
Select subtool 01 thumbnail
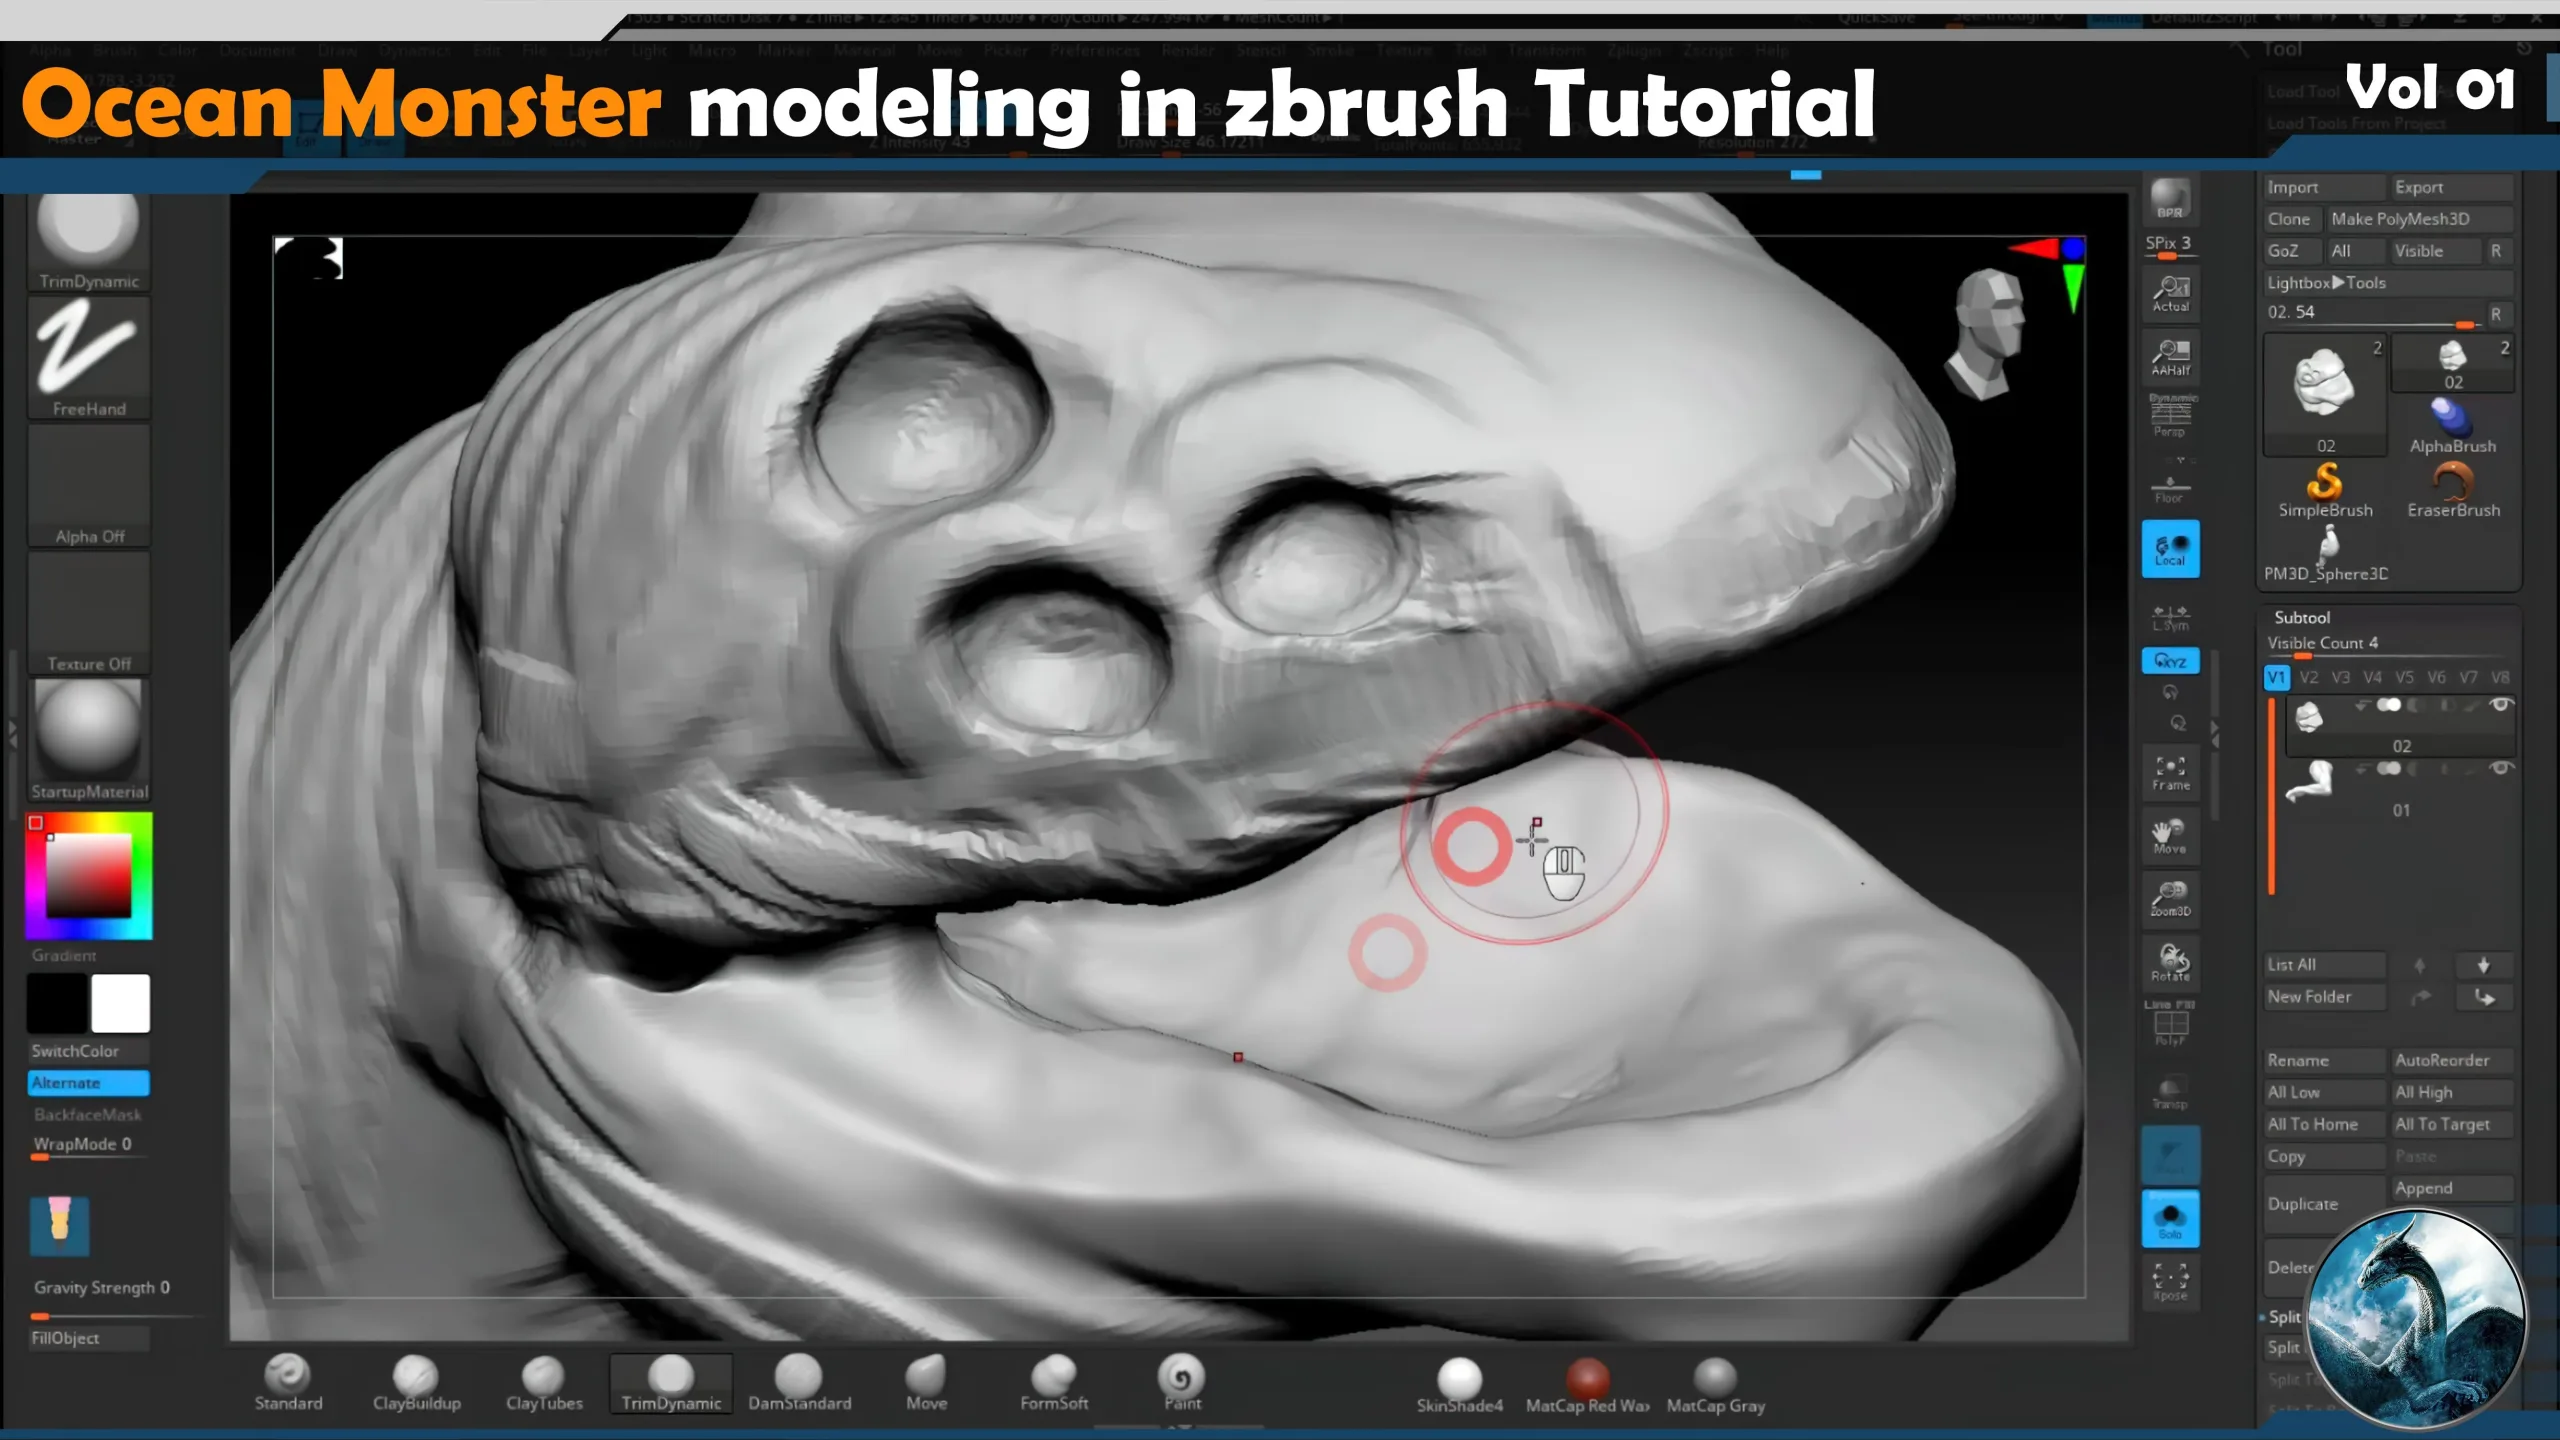coord(2310,783)
